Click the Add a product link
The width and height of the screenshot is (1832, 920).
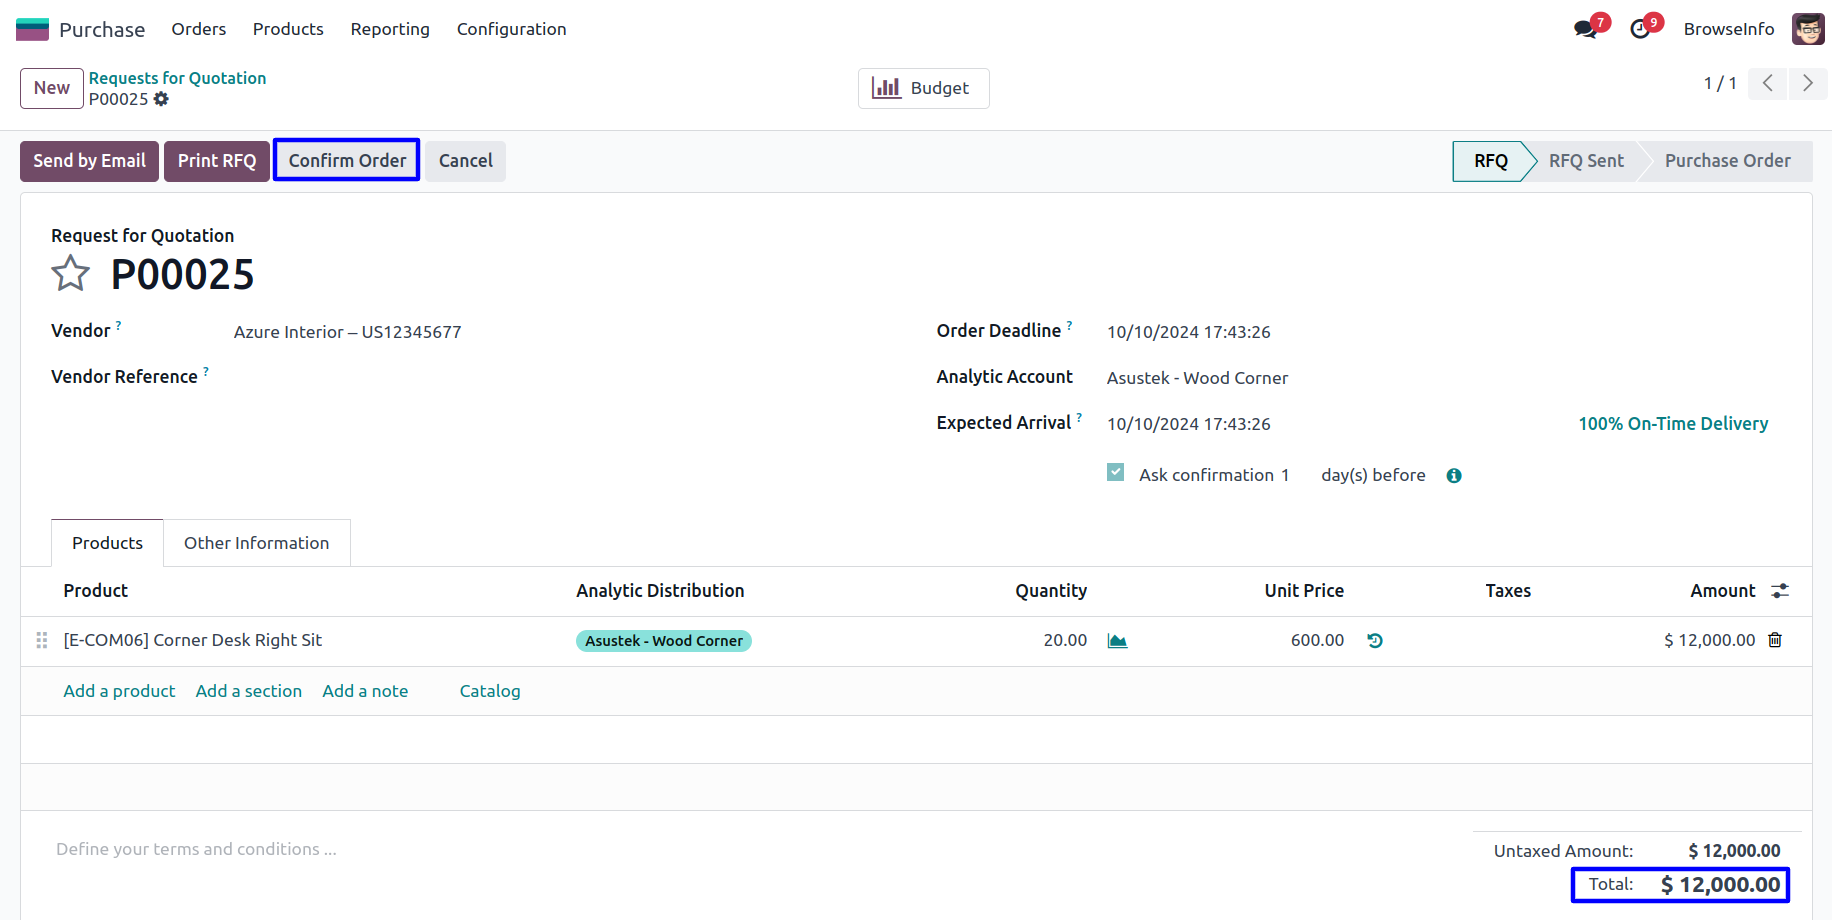pyautogui.click(x=119, y=691)
